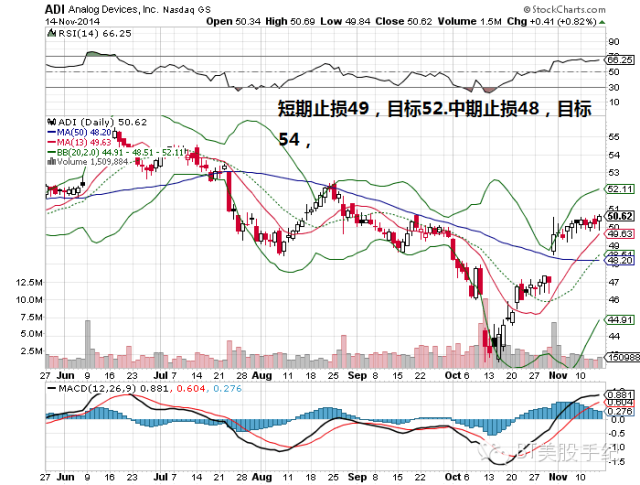Viewport: 640px width, 485px height.
Task: Click the 'Nasdaq GS' exchange label
Action: pyautogui.click(x=187, y=10)
